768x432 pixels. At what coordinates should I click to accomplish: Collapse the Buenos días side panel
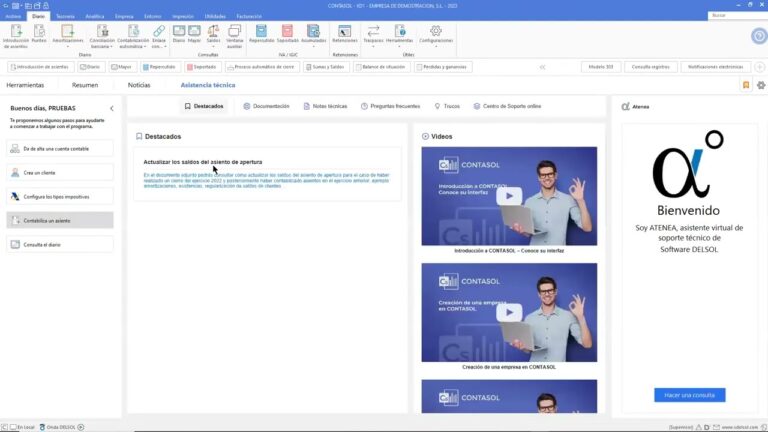pos(112,108)
